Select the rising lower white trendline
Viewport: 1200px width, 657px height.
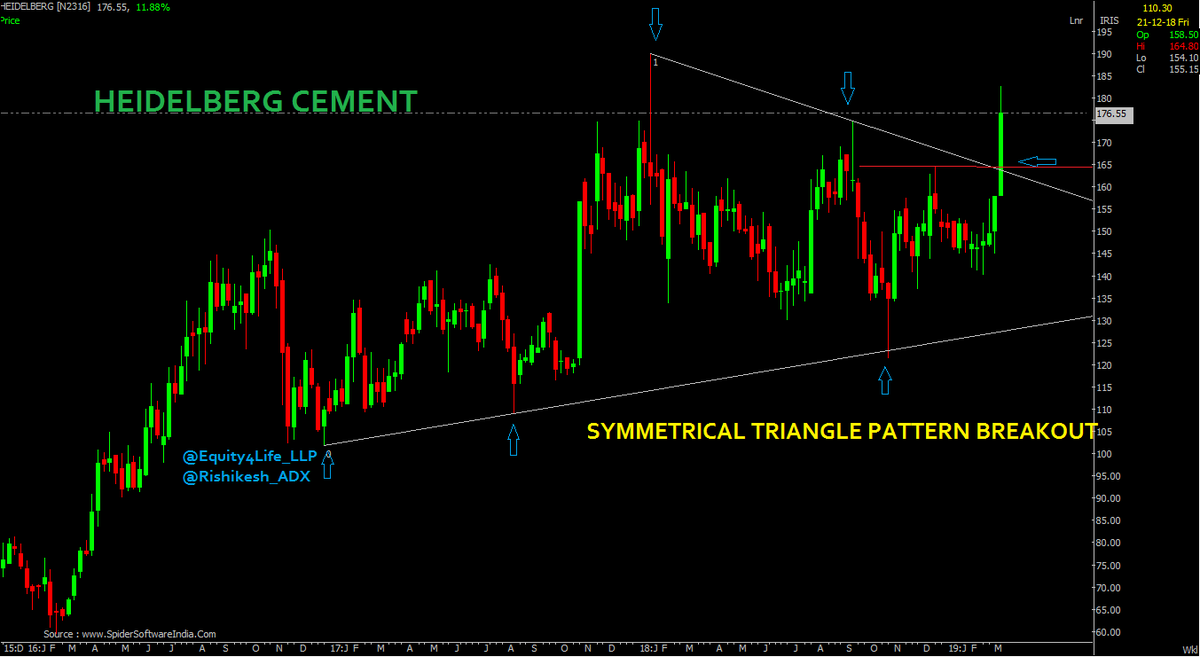pos(710,380)
